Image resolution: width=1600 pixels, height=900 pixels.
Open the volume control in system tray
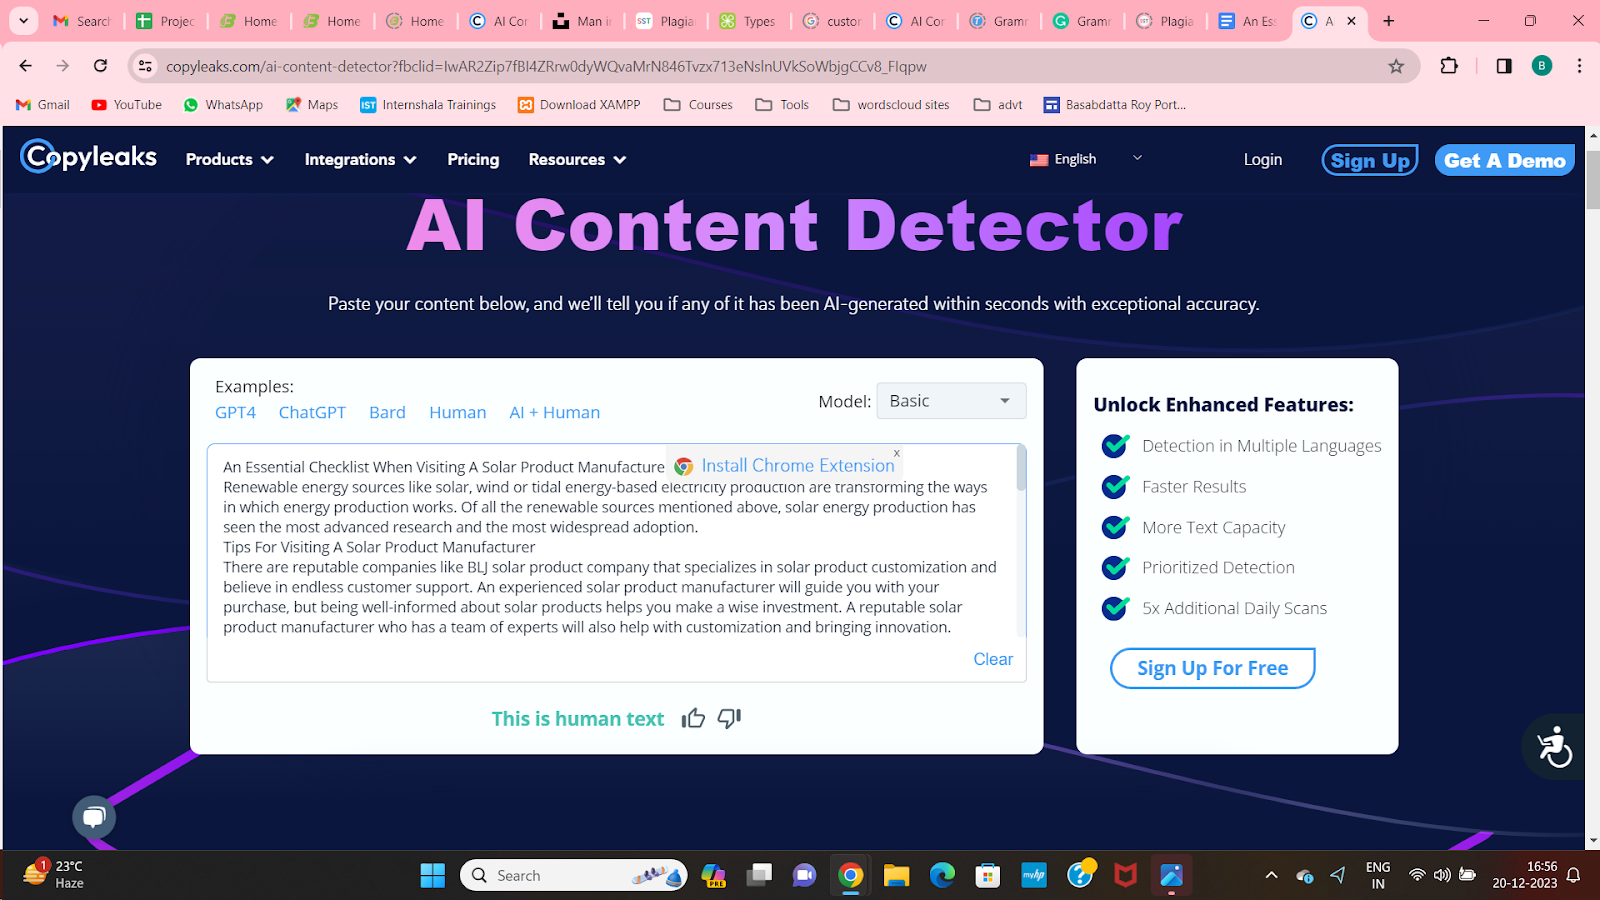(x=1442, y=875)
